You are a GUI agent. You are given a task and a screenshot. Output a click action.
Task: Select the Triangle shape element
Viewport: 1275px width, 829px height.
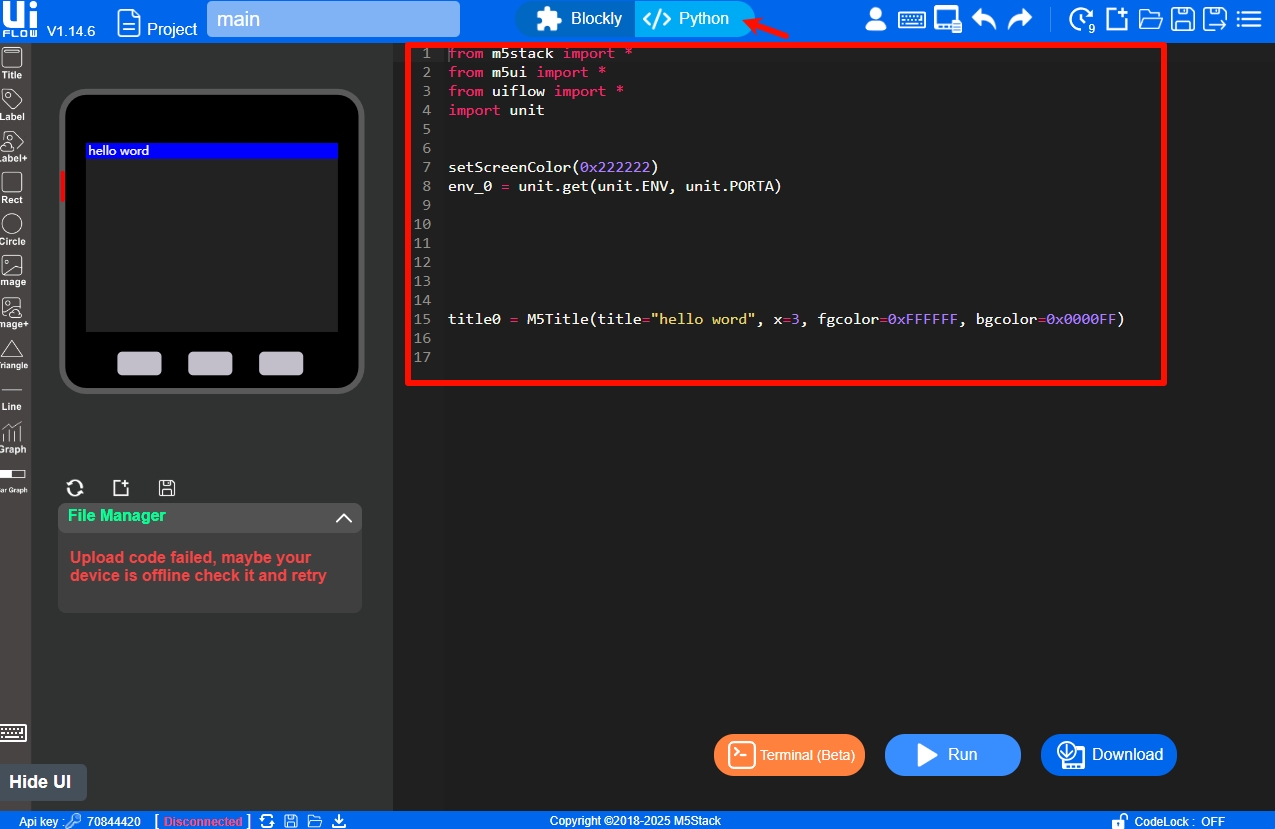point(12,354)
